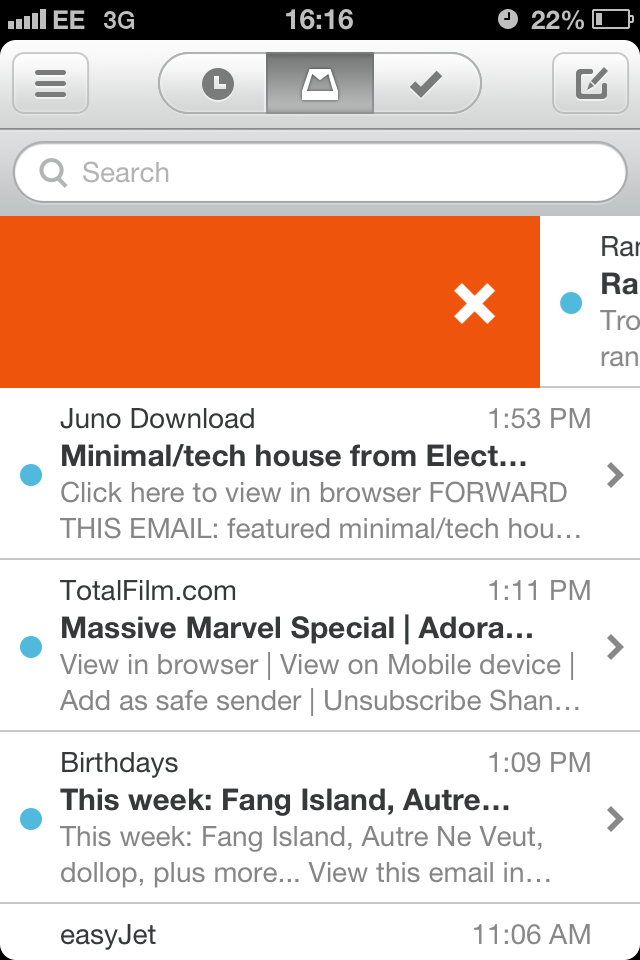Viewport: 640px width, 960px height.
Task: Switch to the Later clock tab
Action: (217, 84)
